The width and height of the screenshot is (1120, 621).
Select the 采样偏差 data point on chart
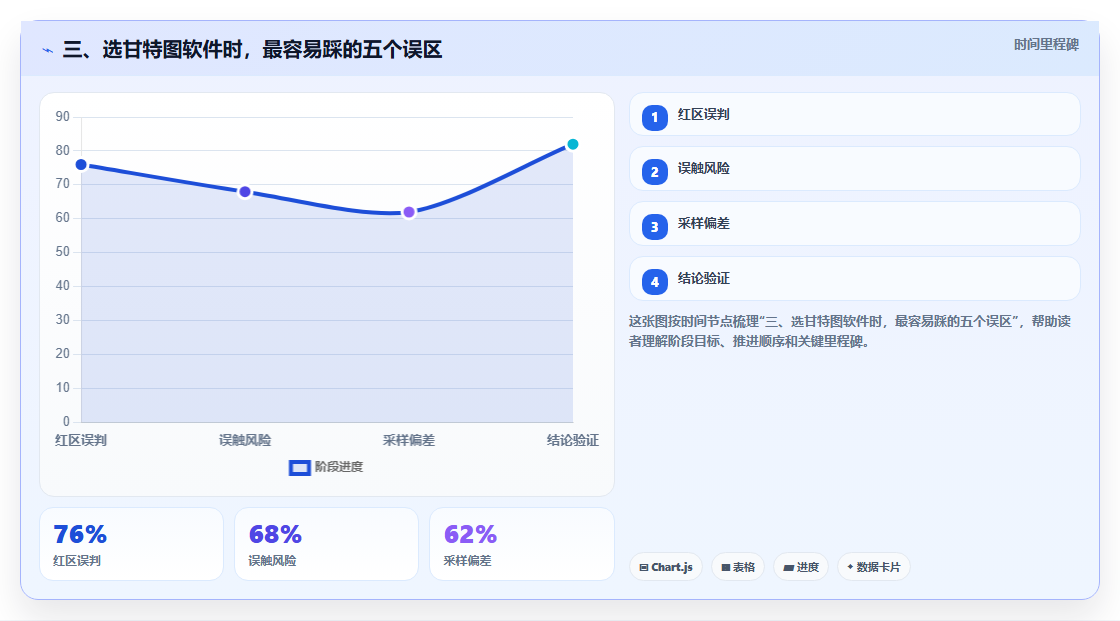click(x=409, y=212)
